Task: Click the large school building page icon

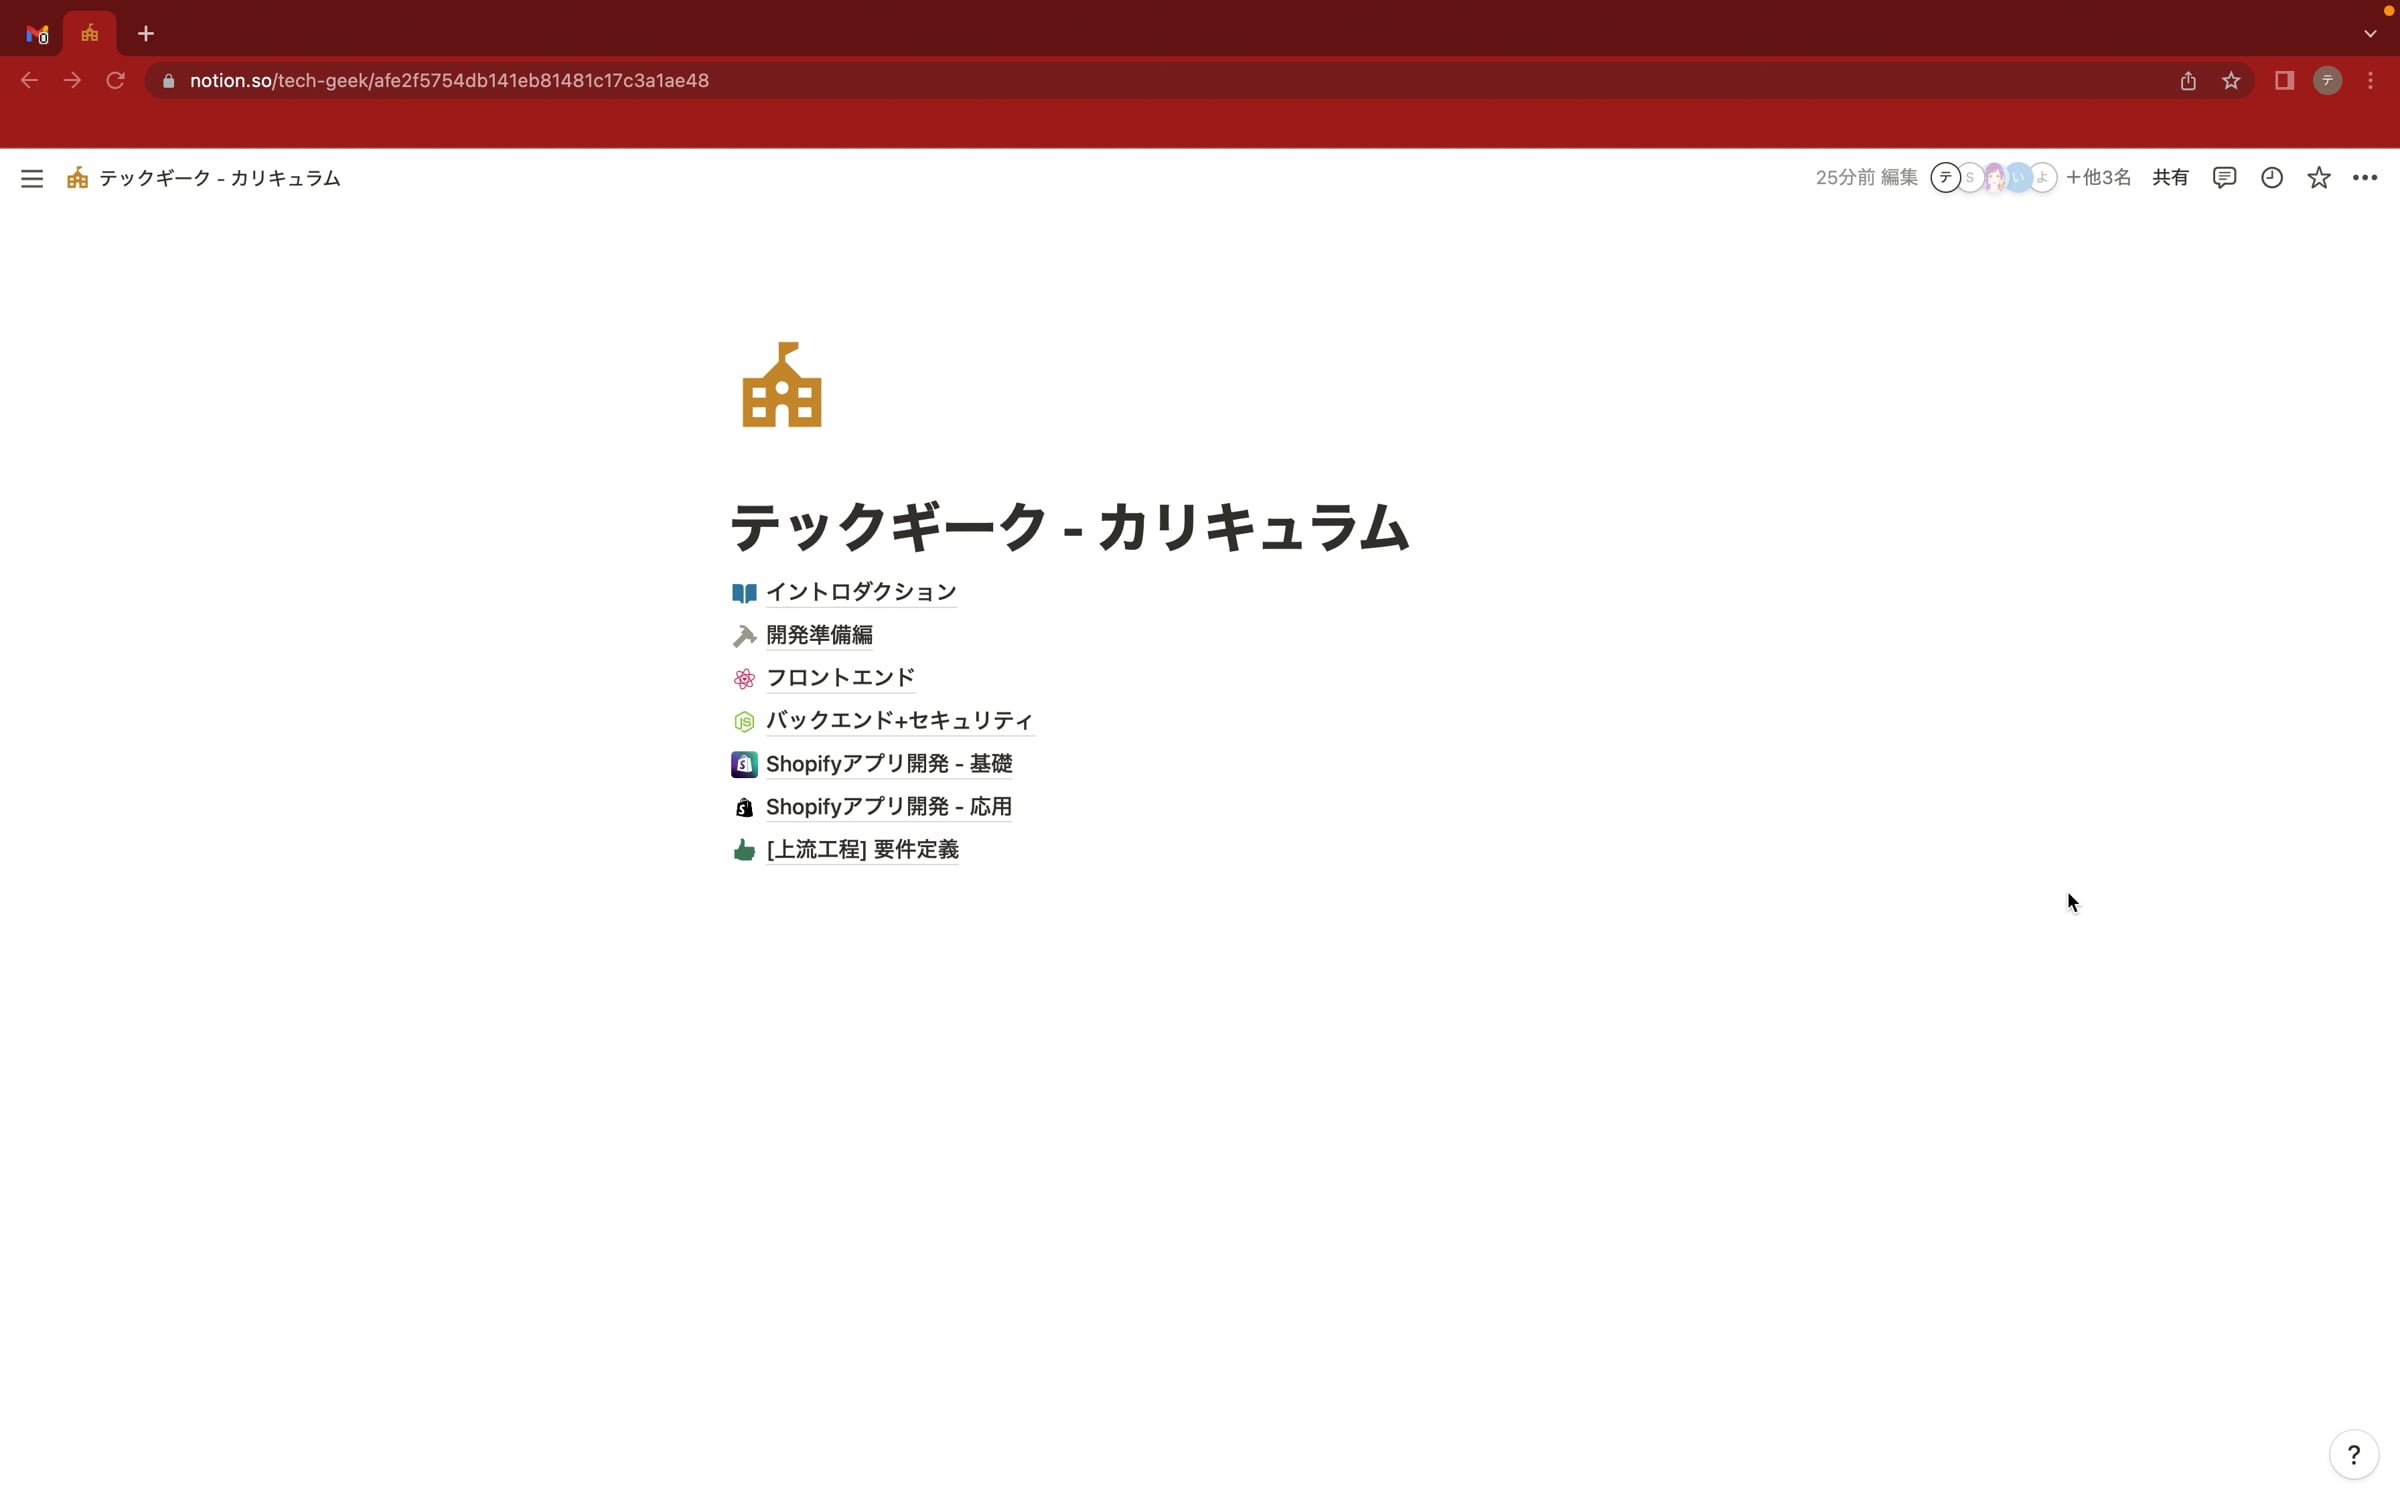Action: pyautogui.click(x=782, y=385)
